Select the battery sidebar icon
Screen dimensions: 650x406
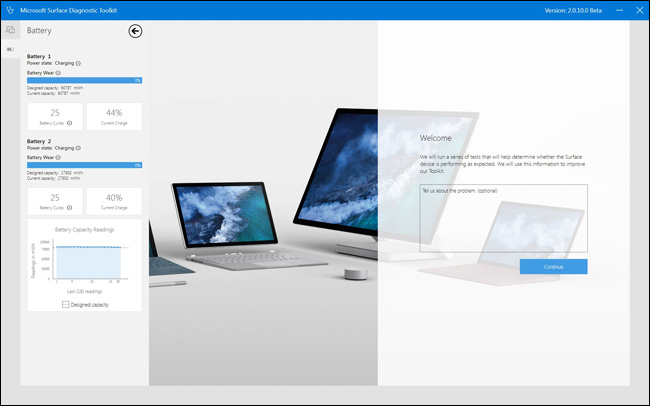(x=10, y=49)
